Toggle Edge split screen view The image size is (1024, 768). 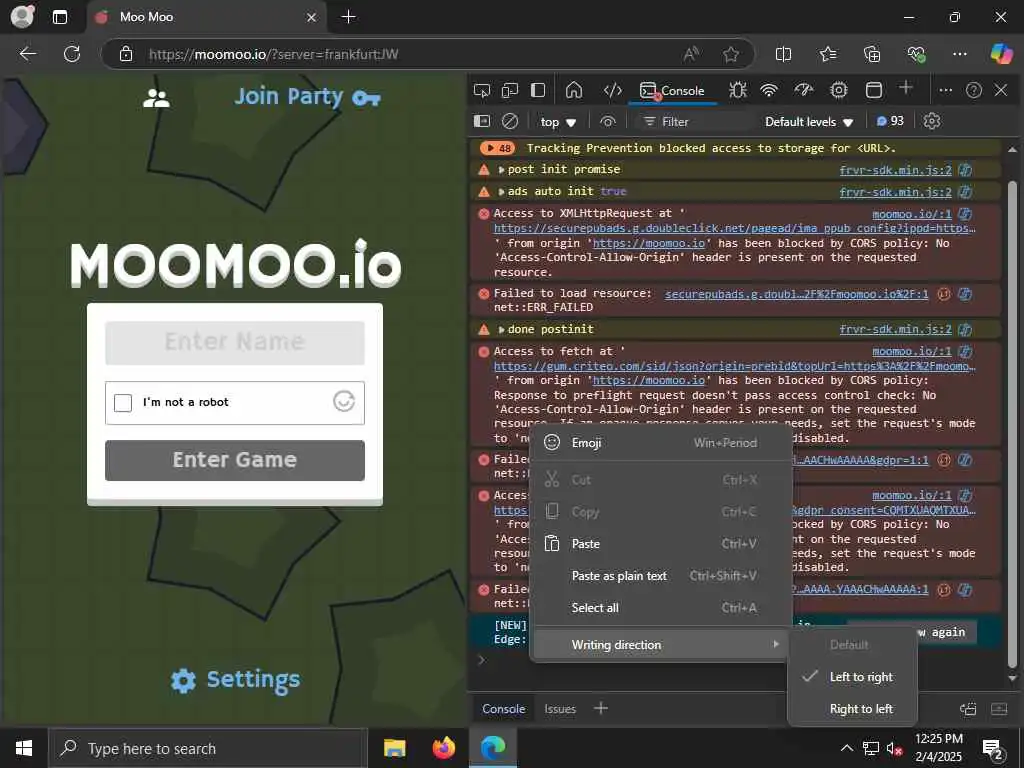[783, 54]
